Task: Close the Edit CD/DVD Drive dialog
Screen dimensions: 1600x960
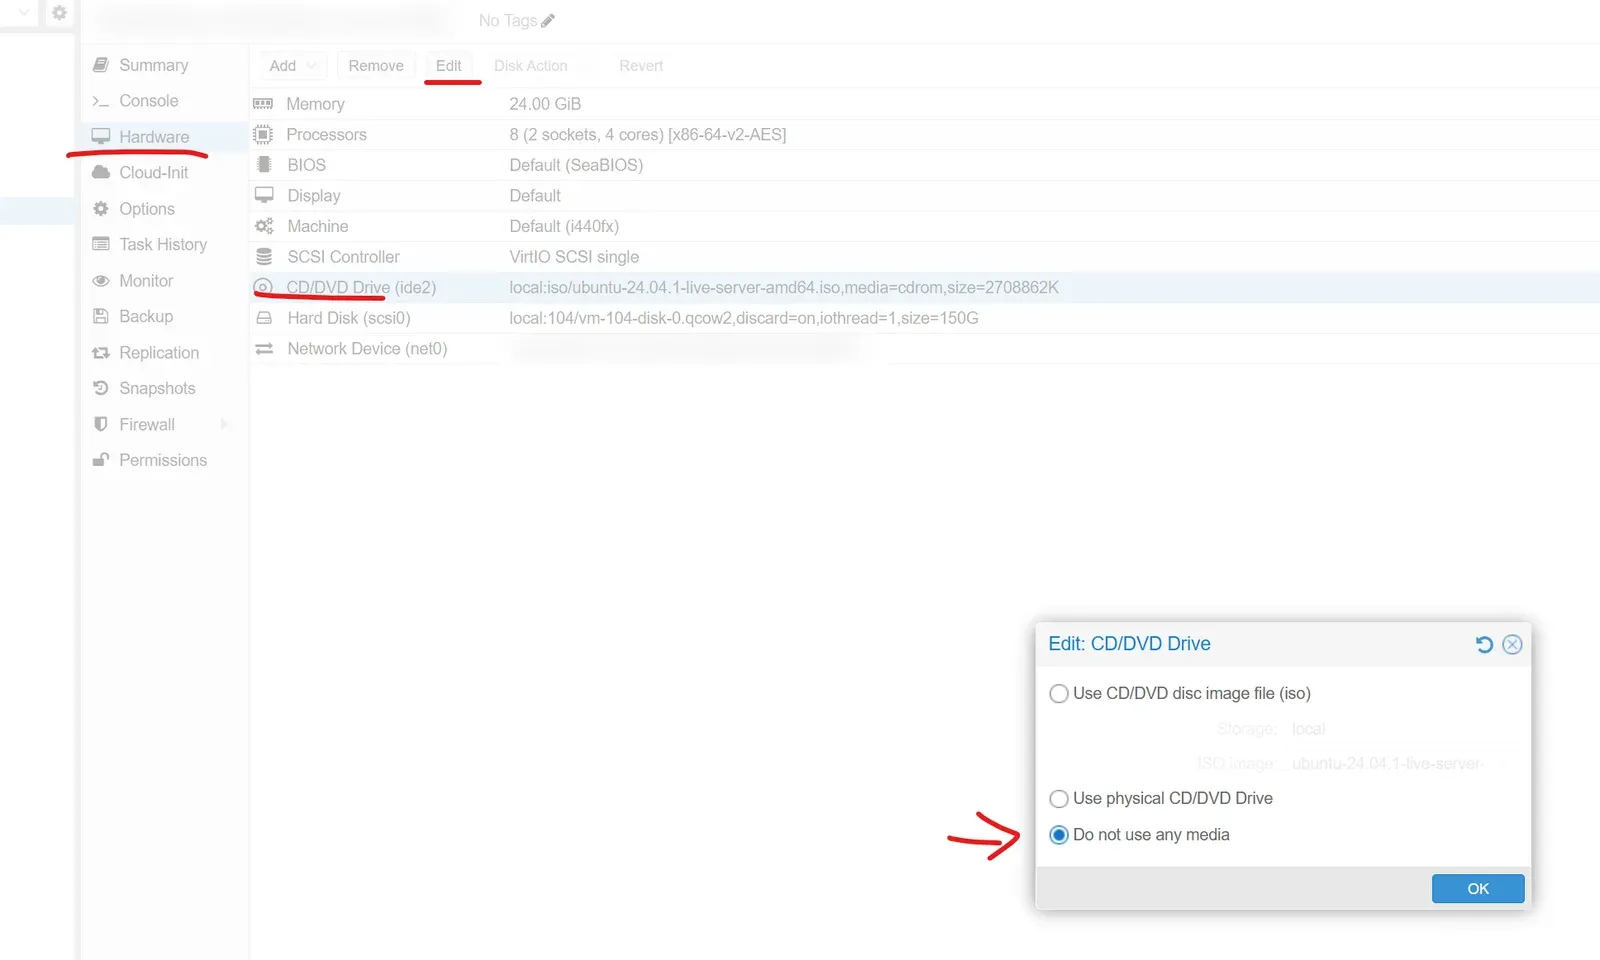Action: tap(1512, 645)
